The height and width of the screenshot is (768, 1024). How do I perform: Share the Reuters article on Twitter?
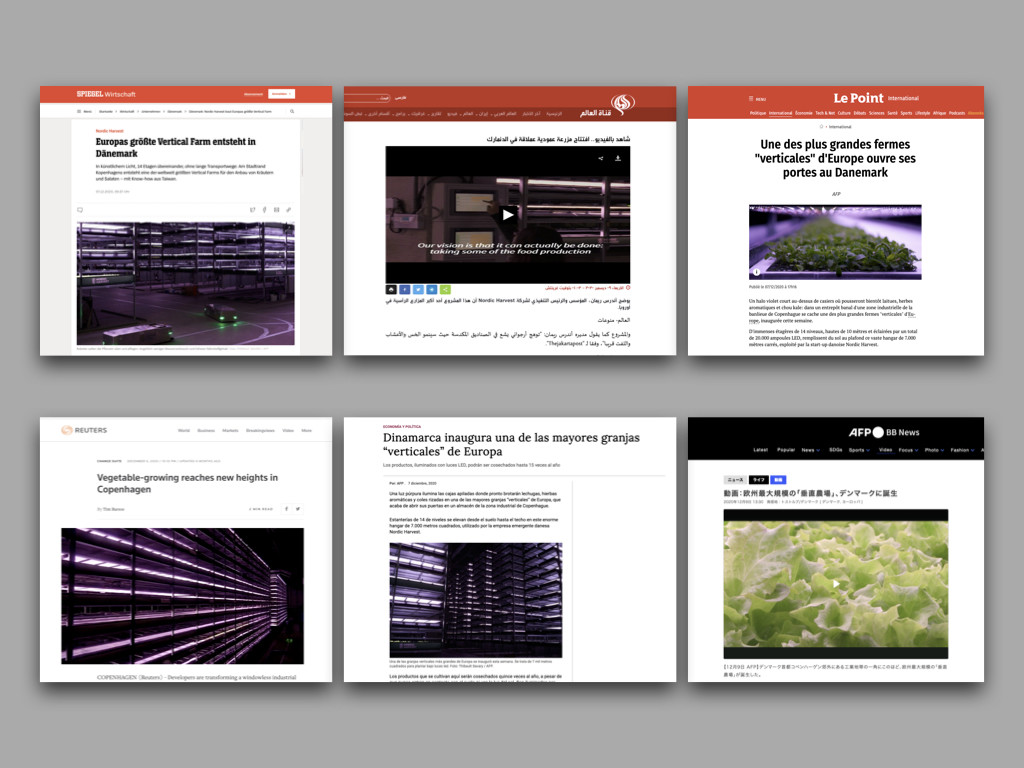297,509
